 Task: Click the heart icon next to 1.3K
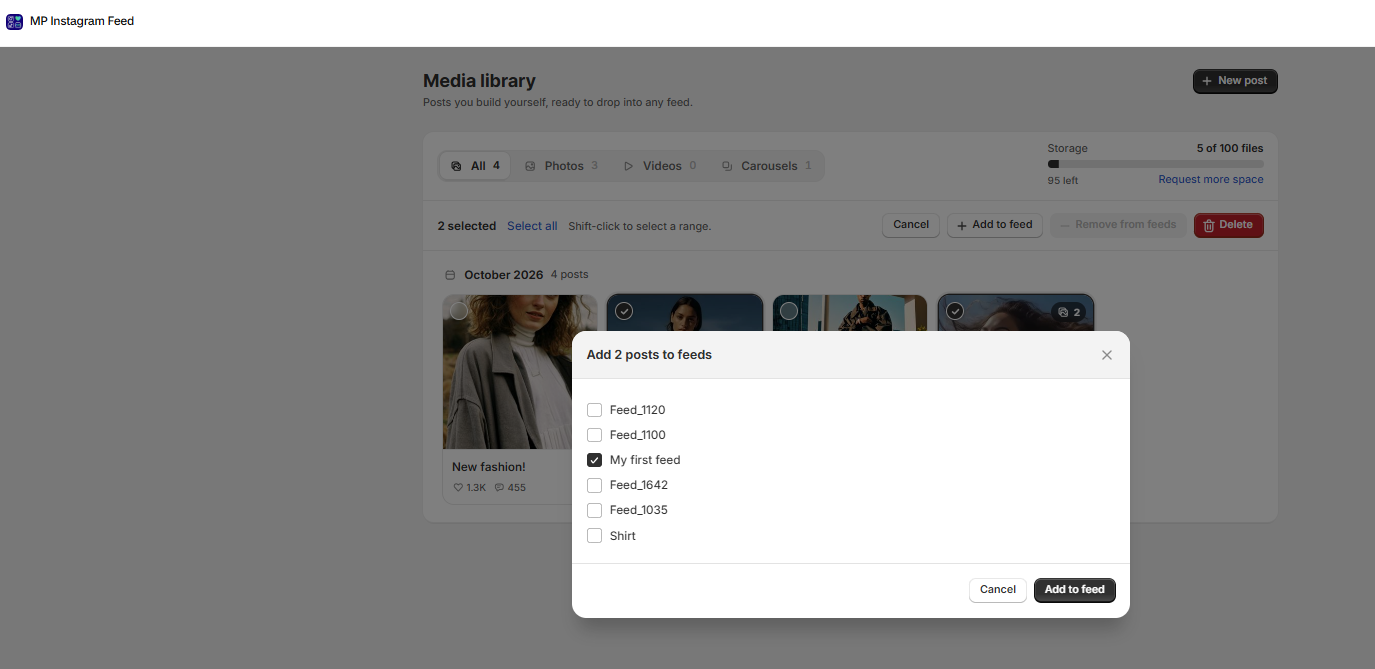point(458,488)
